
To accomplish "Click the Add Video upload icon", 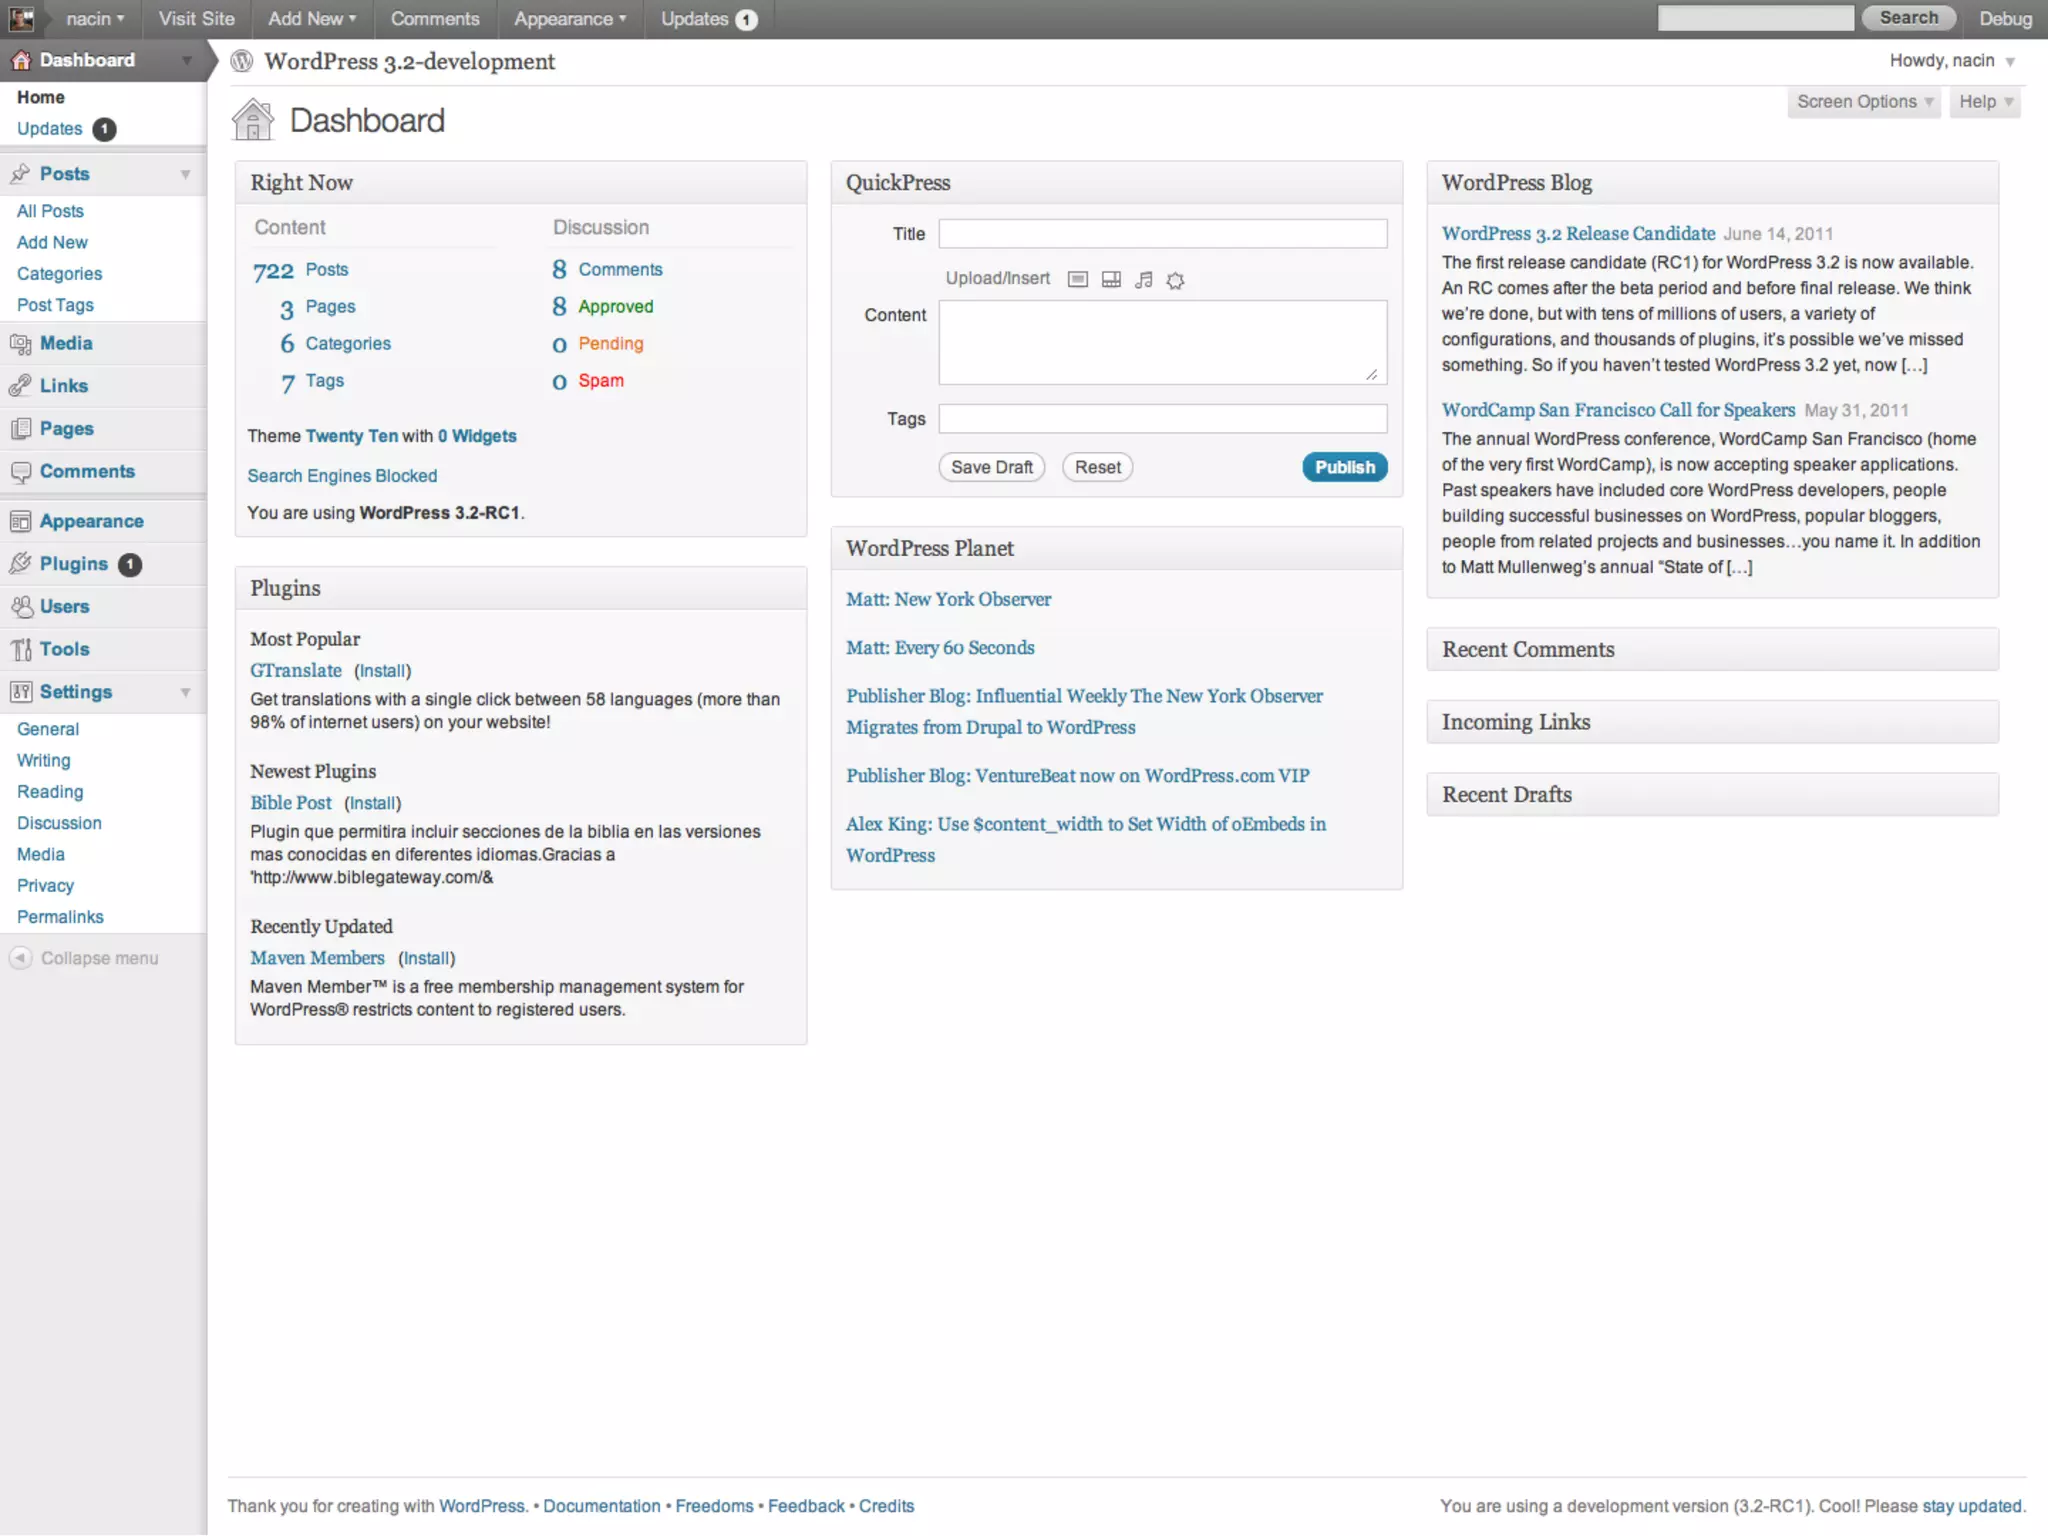I will click(1111, 280).
